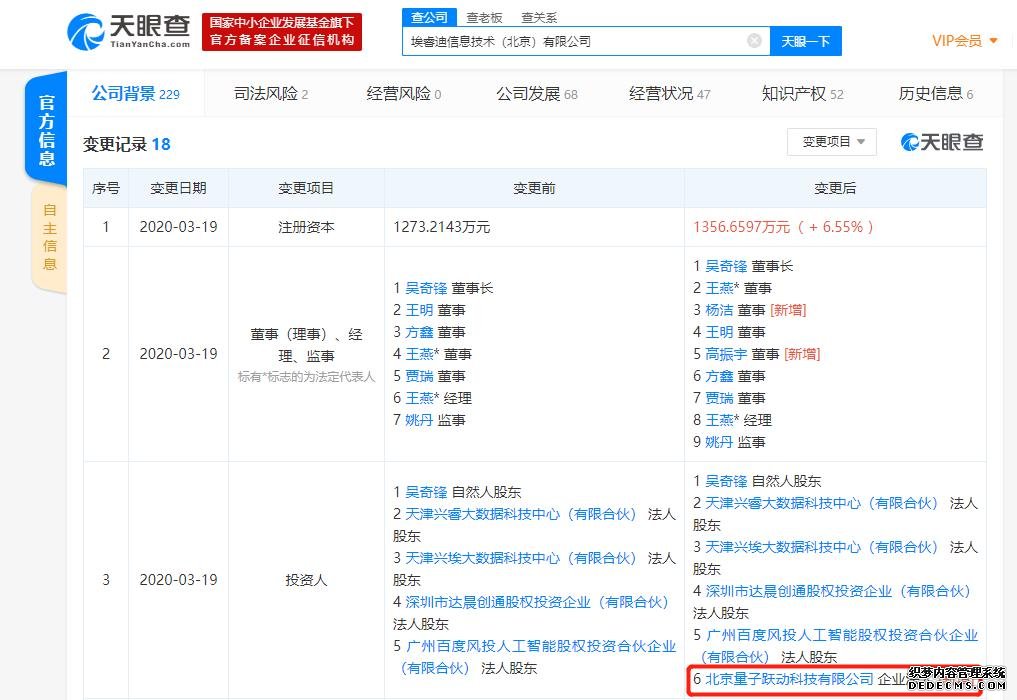Image resolution: width=1017 pixels, height=700 pixels.
Task: Open 姚丹 监事 link in 变更后 column
Action: (x=719, y=442)
